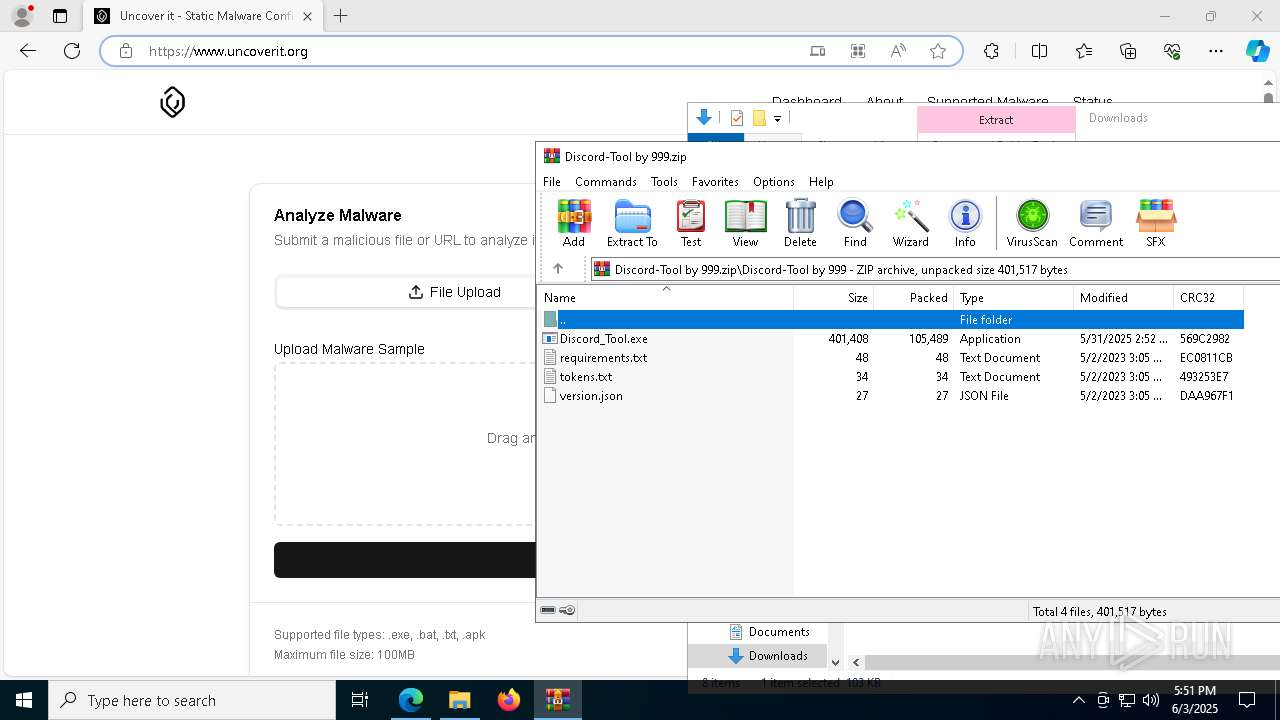Image resolution: width=1280 pixels, height=720 pixels.
Task: Click the Explorer quick access down-arrow icon
Action: (704, 118)
